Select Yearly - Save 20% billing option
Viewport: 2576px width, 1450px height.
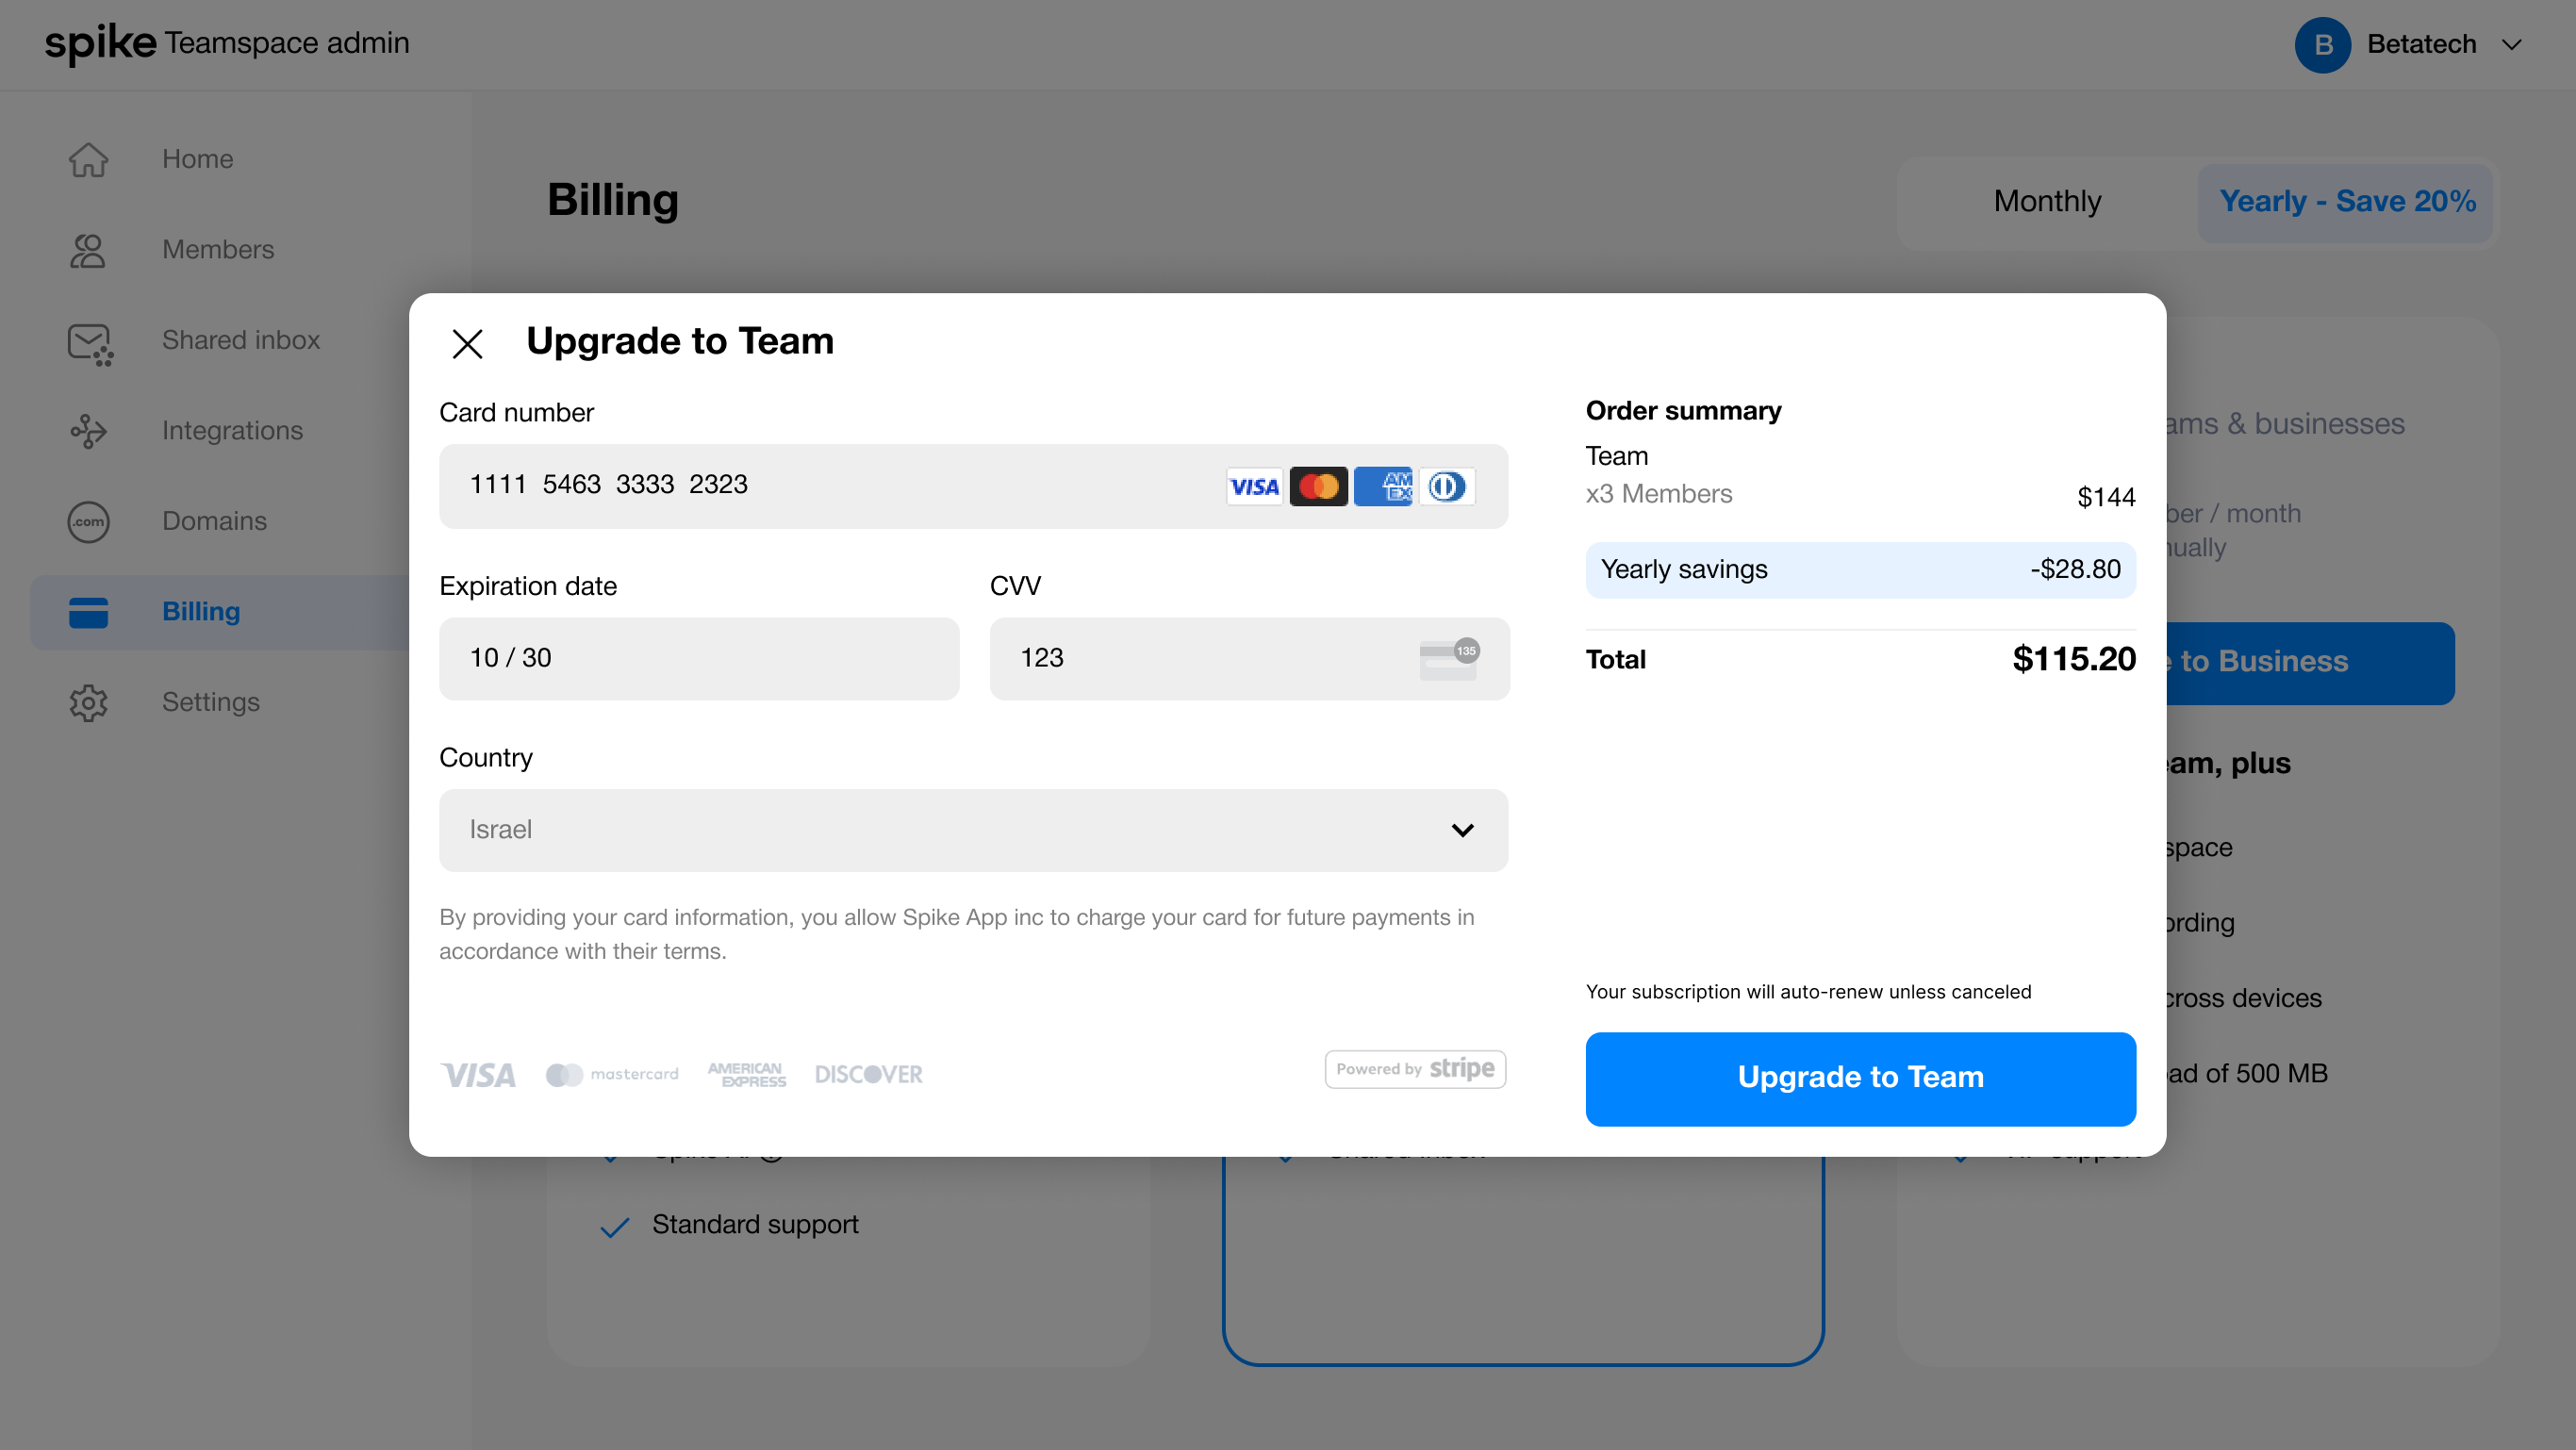(2346, 202)
